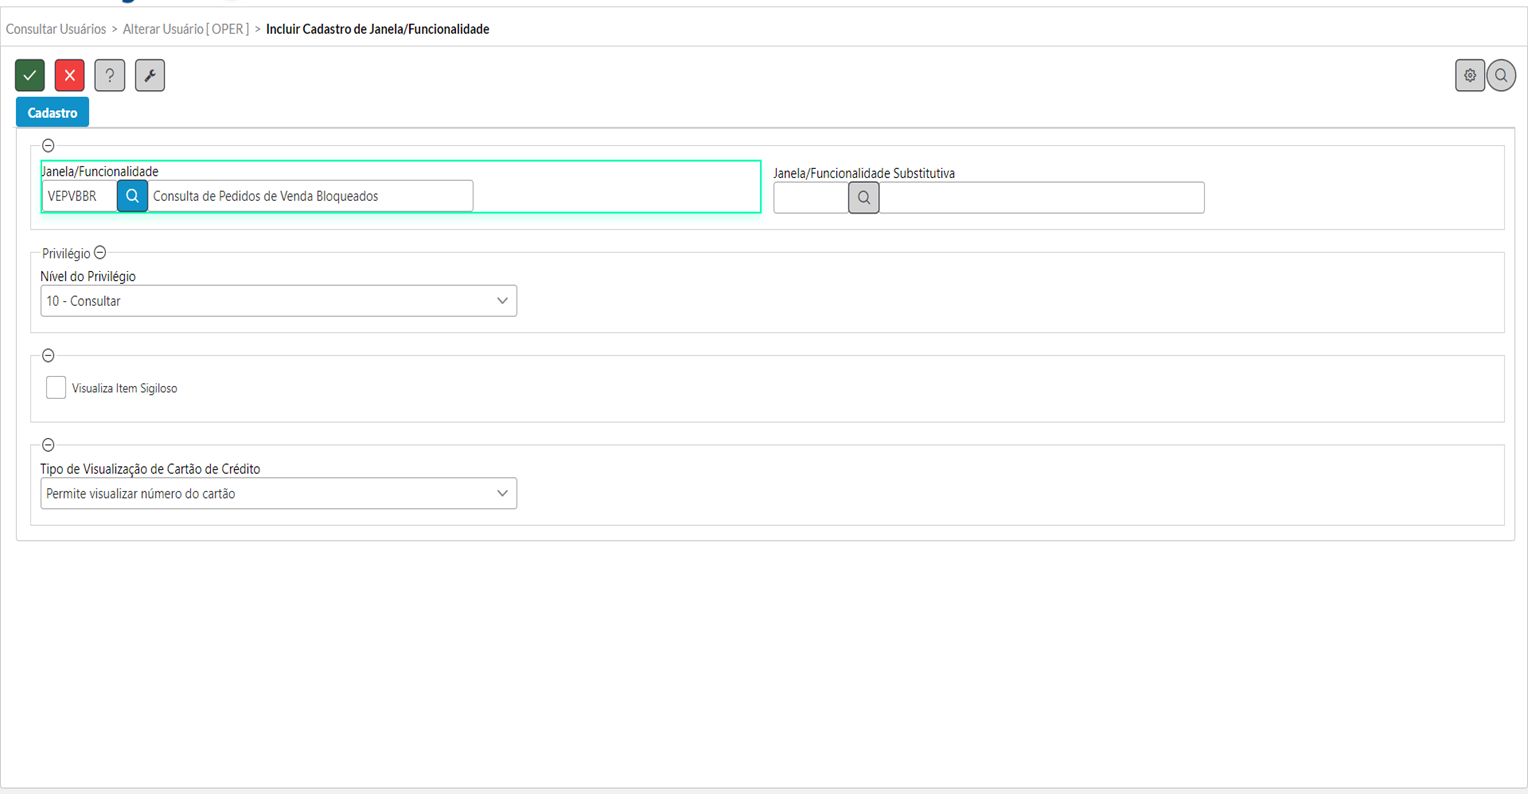Open the wrench tools icon
The width and height of the screenshot is (1528, 794).
pos(150,75)
